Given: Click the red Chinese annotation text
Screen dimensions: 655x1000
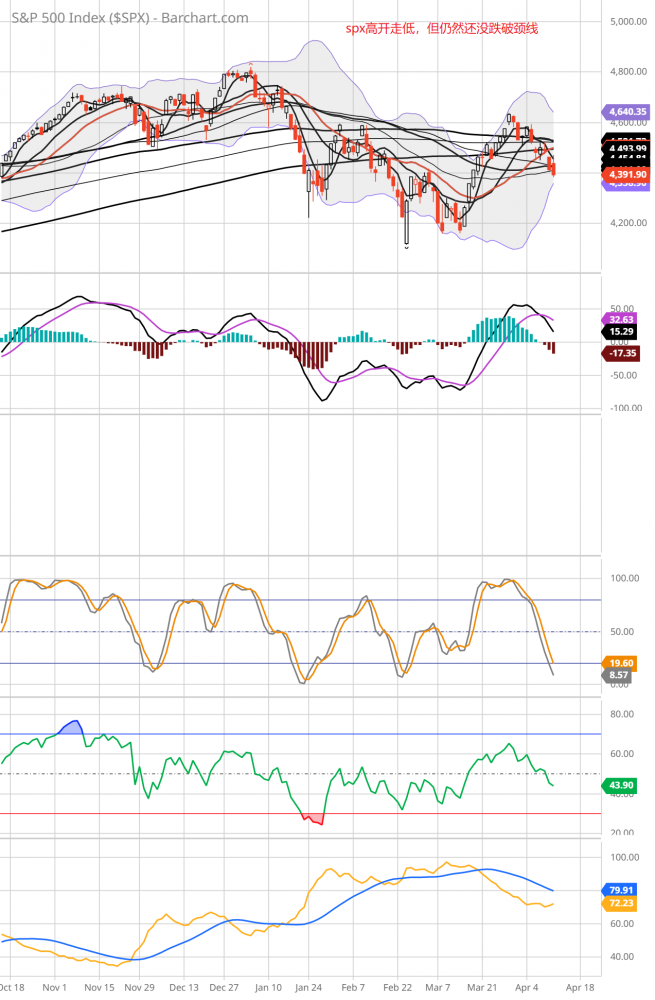Looking at the screenshot, I should (x=442, y=28).
